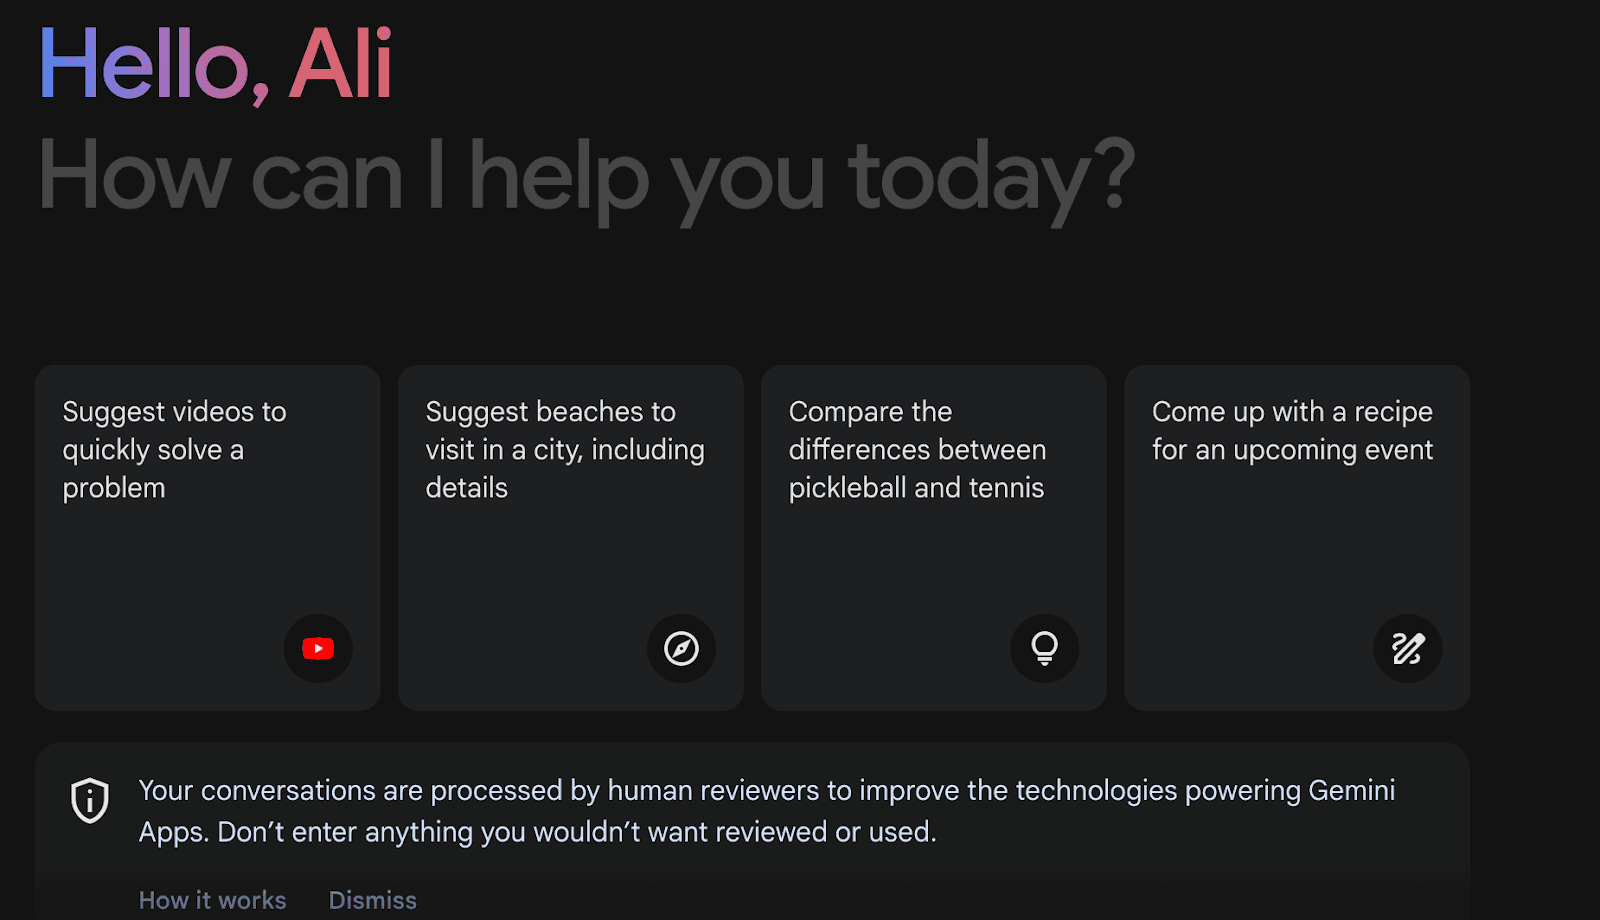The width and height of the screenshot is (1600, 920).
Task: Click the YouTube icon on the videos card
Action: 318,648
